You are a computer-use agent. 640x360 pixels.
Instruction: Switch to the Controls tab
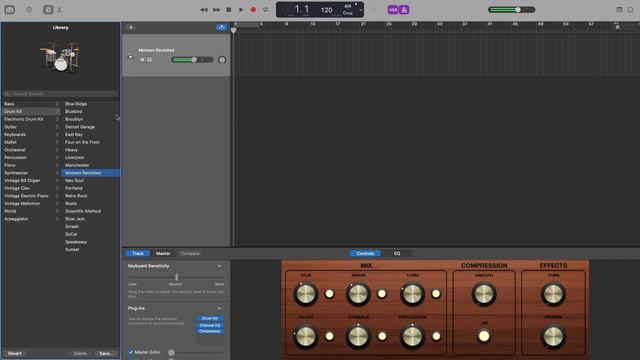[x=365, y=253]
